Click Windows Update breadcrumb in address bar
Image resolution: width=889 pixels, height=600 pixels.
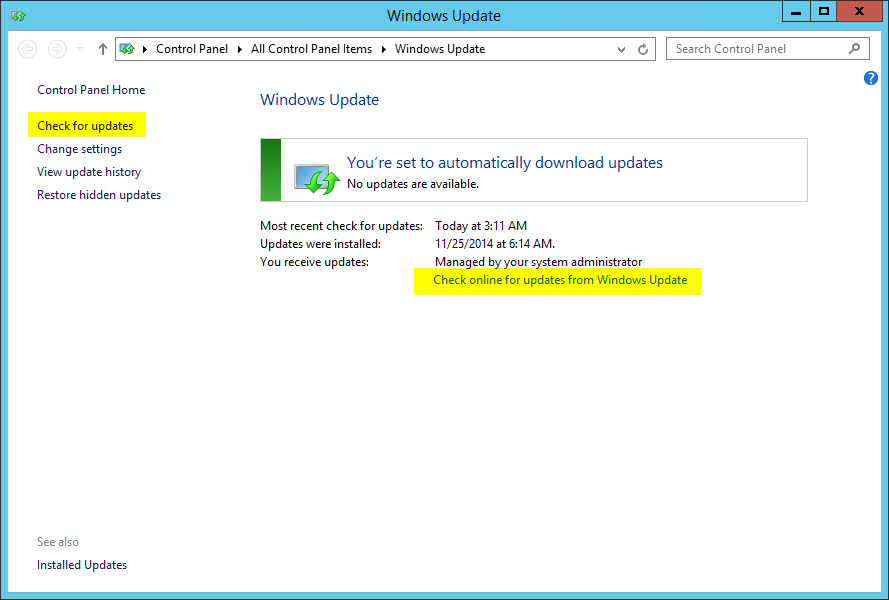[x=440, y=49]
